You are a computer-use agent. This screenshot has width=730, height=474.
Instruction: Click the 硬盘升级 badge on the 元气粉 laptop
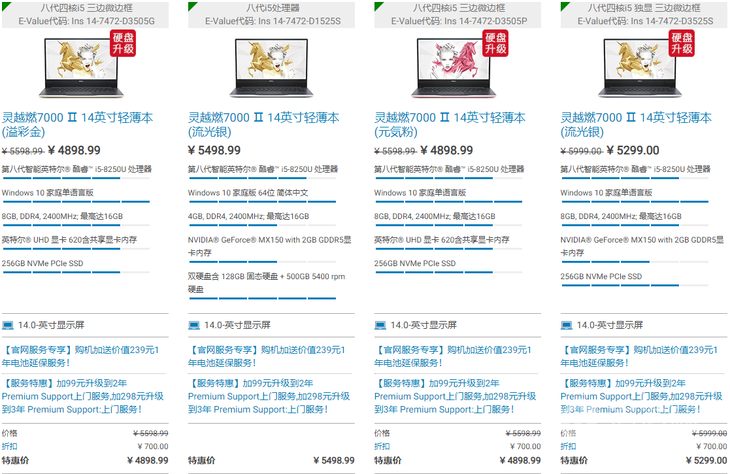click(495, 43)
